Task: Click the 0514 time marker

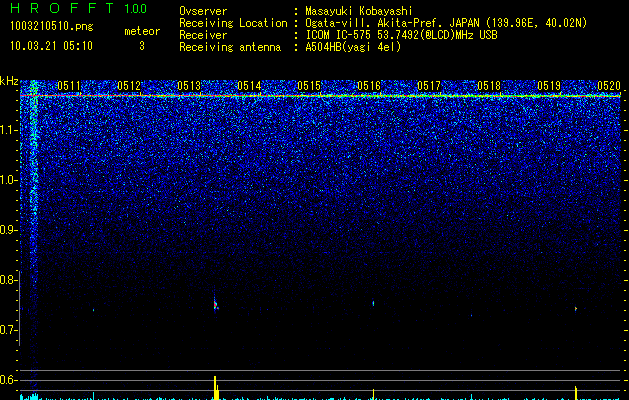Action: click(249, 86)
